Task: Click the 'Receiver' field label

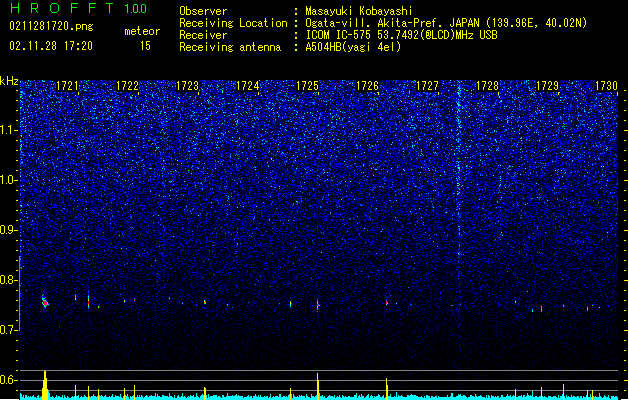Action: coord(203,35)
